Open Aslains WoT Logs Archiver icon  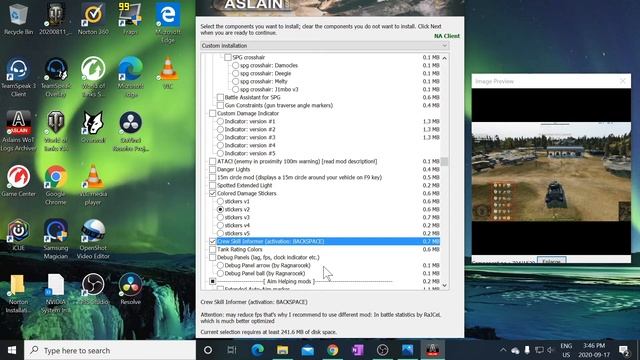(x=18, y=131)
